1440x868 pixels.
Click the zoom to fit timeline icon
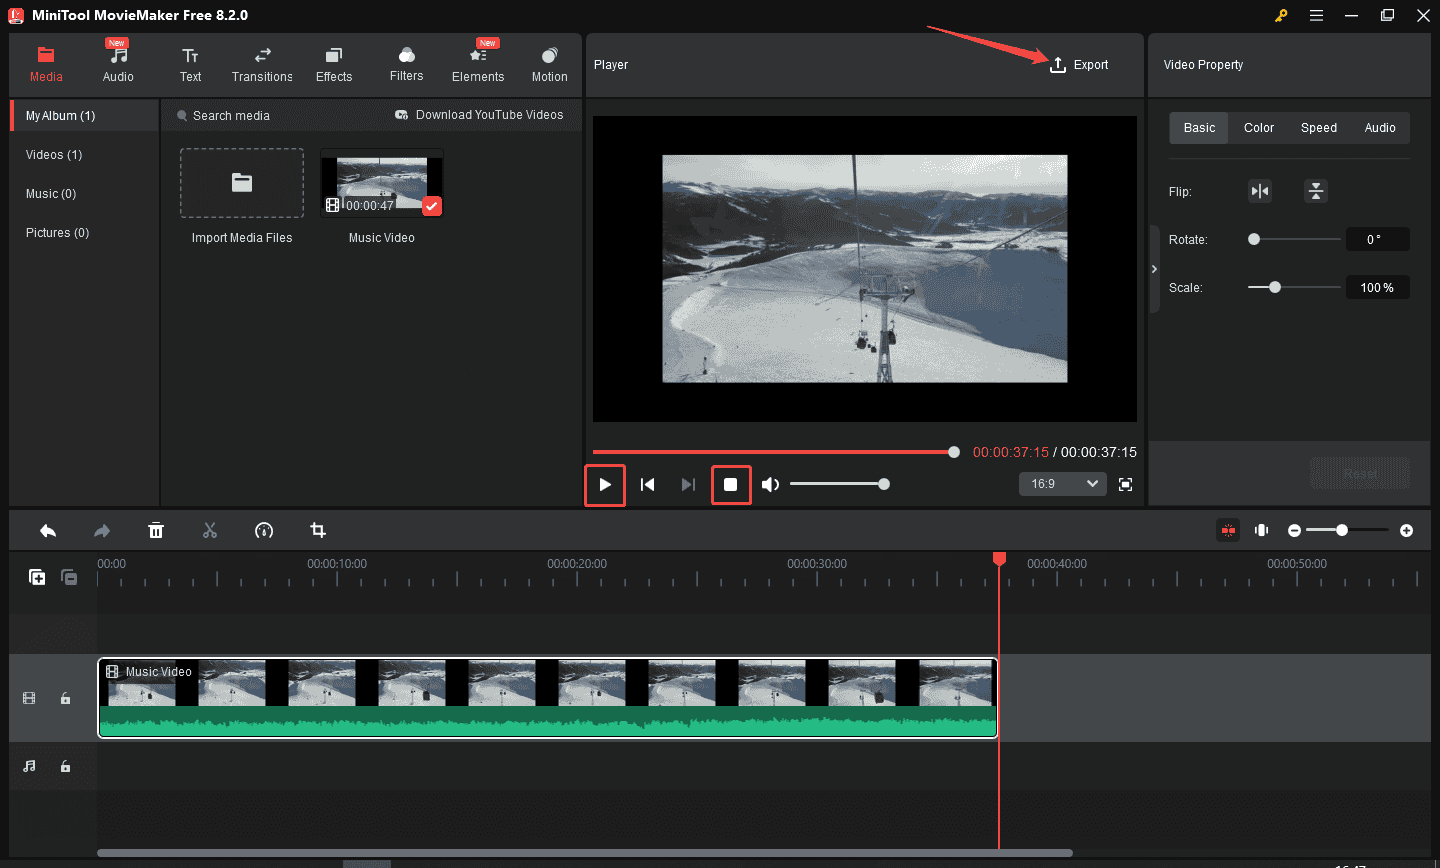point(1262,530)
